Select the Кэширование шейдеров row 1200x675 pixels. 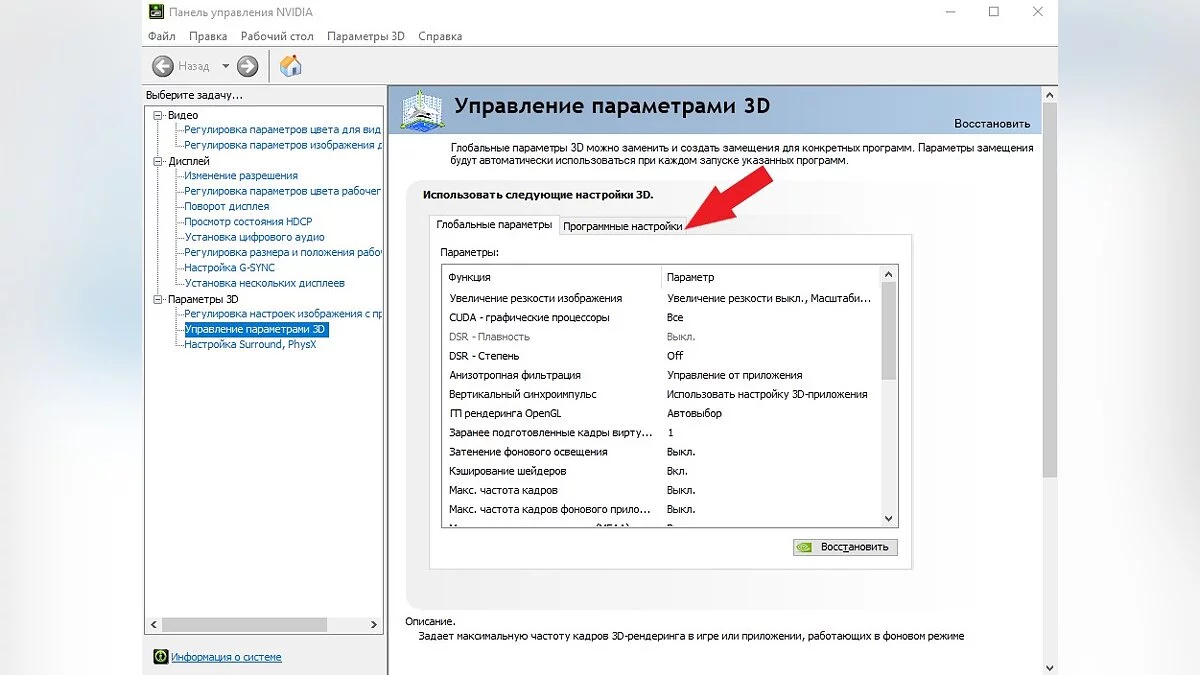(661, 471)
